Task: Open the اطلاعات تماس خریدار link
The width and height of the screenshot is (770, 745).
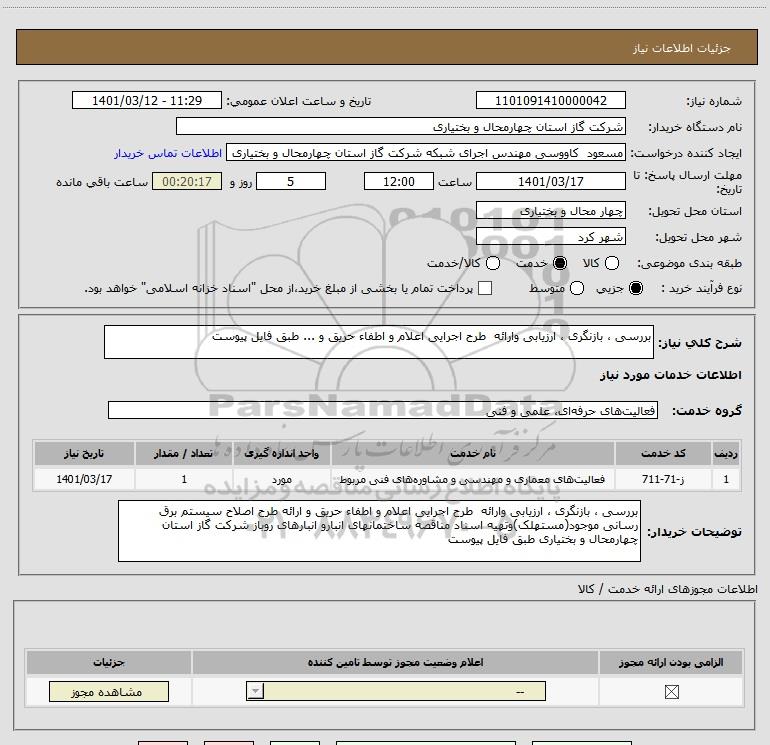Action: (168, 153)
